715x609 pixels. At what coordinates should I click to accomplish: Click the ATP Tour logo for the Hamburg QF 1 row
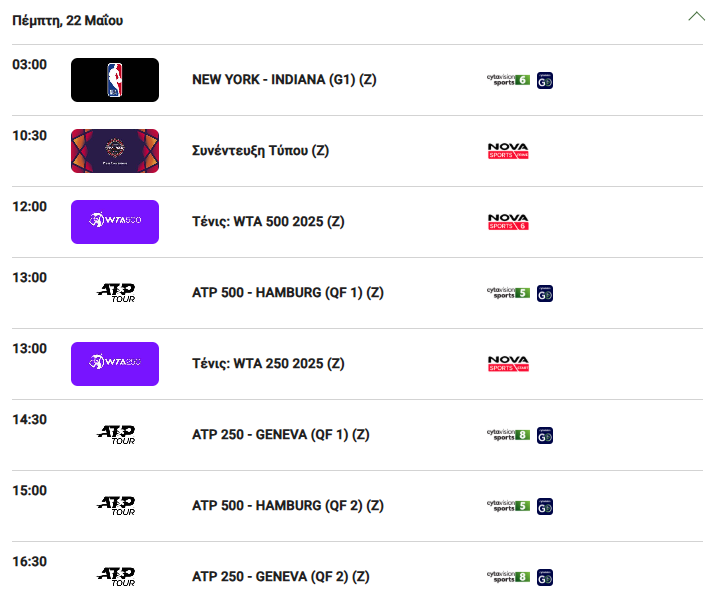click(116, 293)
